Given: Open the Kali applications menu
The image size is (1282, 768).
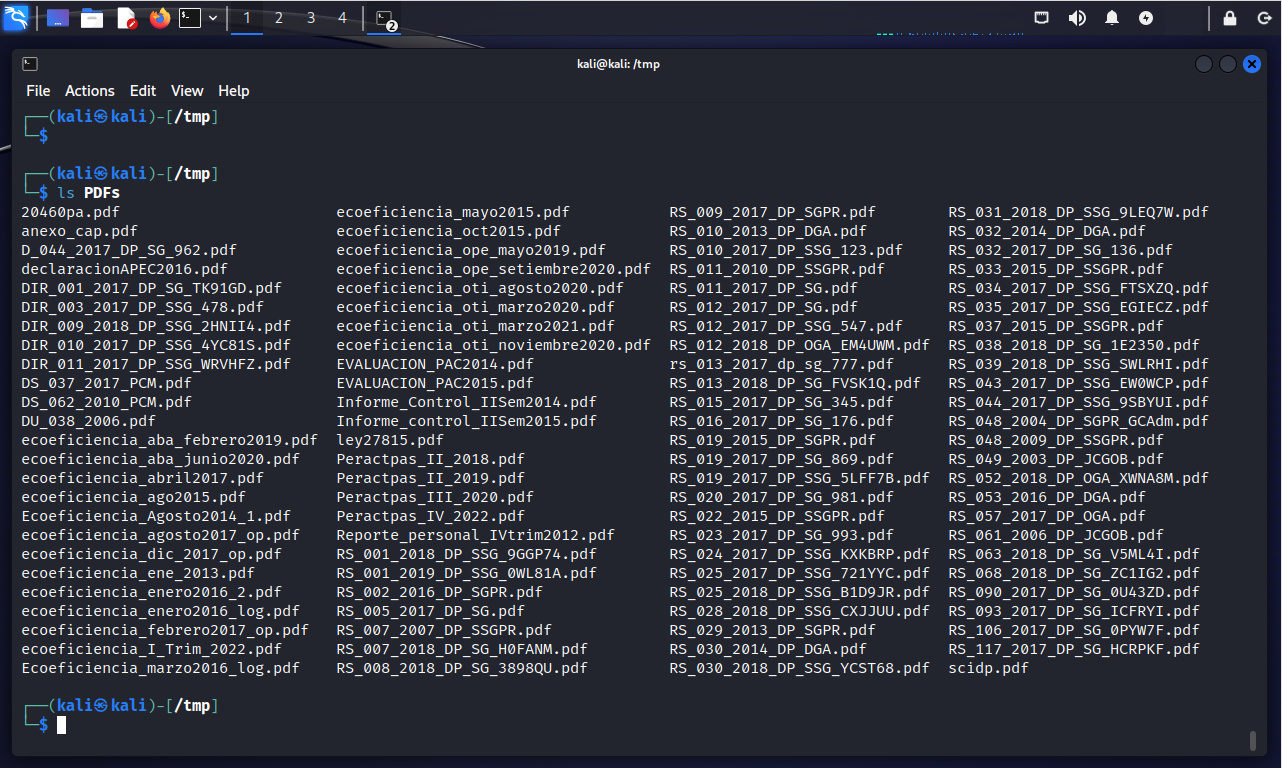Looking at the screenshot, I should pyautogui.click(x=16, y=17).
